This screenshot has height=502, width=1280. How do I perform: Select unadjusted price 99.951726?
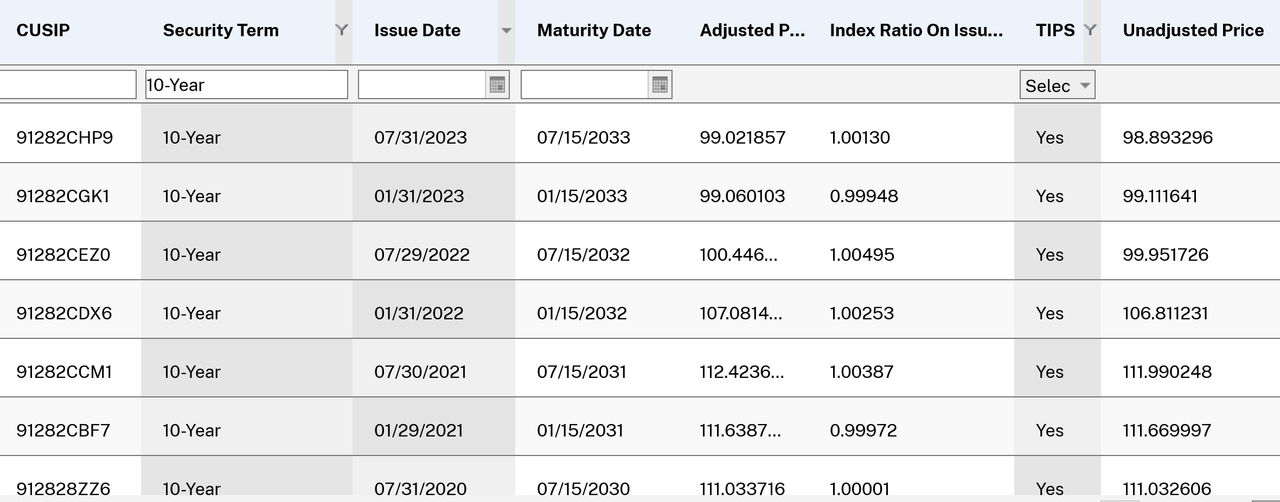[x=1166, y=254]
